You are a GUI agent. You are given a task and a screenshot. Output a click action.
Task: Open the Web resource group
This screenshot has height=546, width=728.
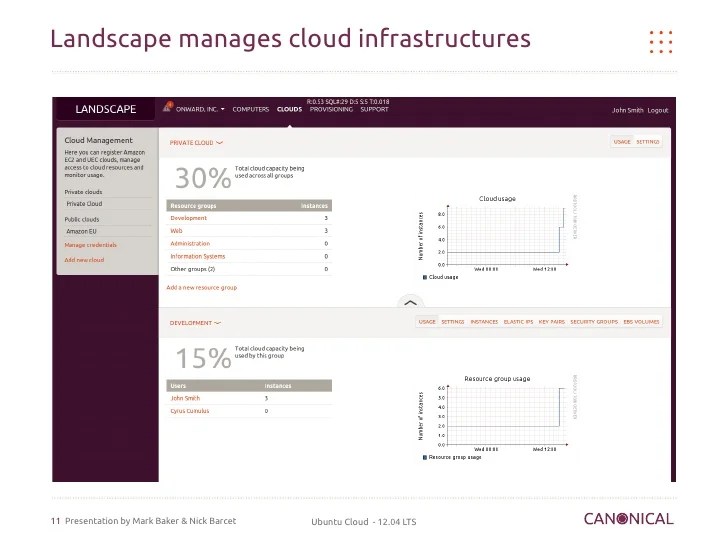[176, 231]
